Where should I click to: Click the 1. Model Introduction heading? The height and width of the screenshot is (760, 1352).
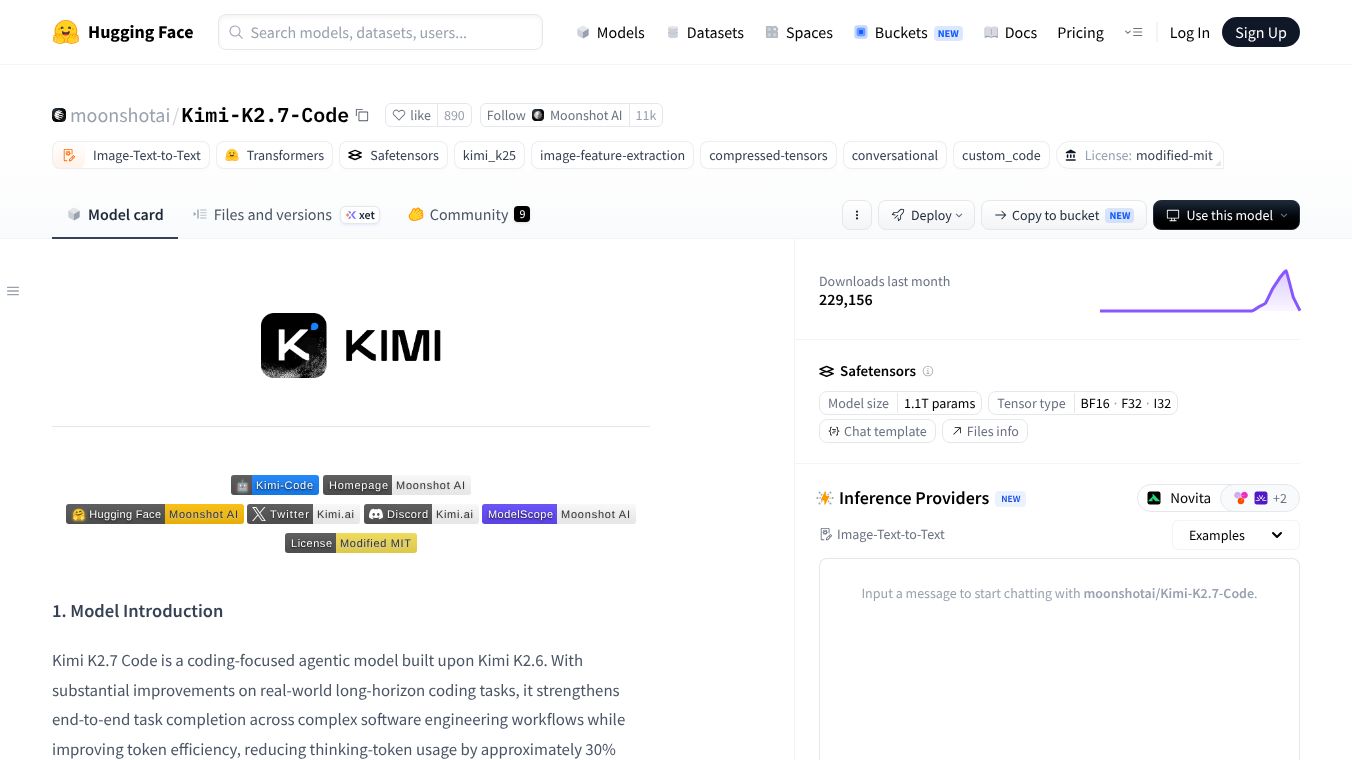click(x=137, y=611)
